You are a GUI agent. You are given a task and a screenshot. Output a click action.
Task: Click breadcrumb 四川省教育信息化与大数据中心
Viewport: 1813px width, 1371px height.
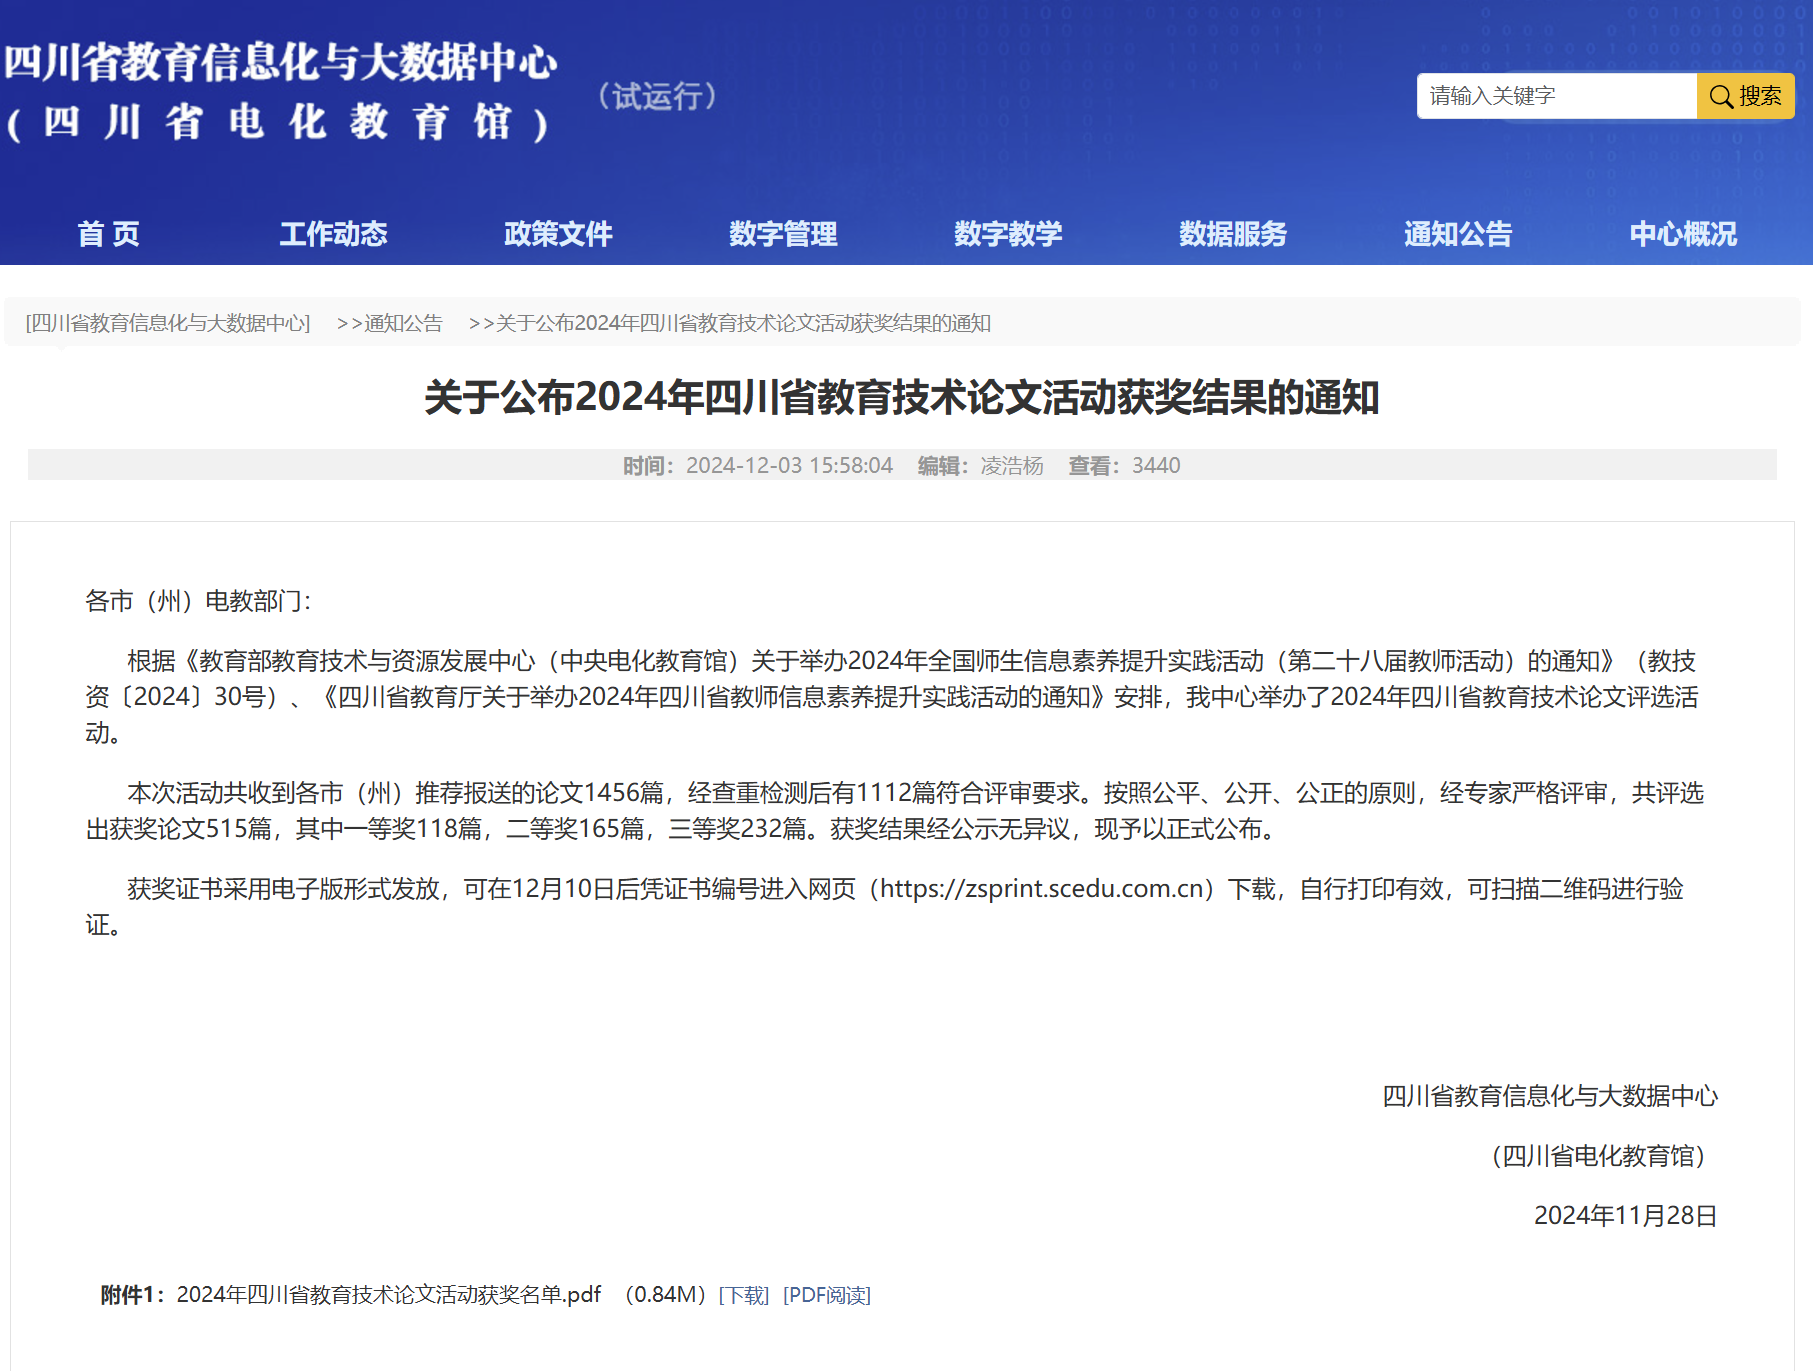tap(168, 323)
